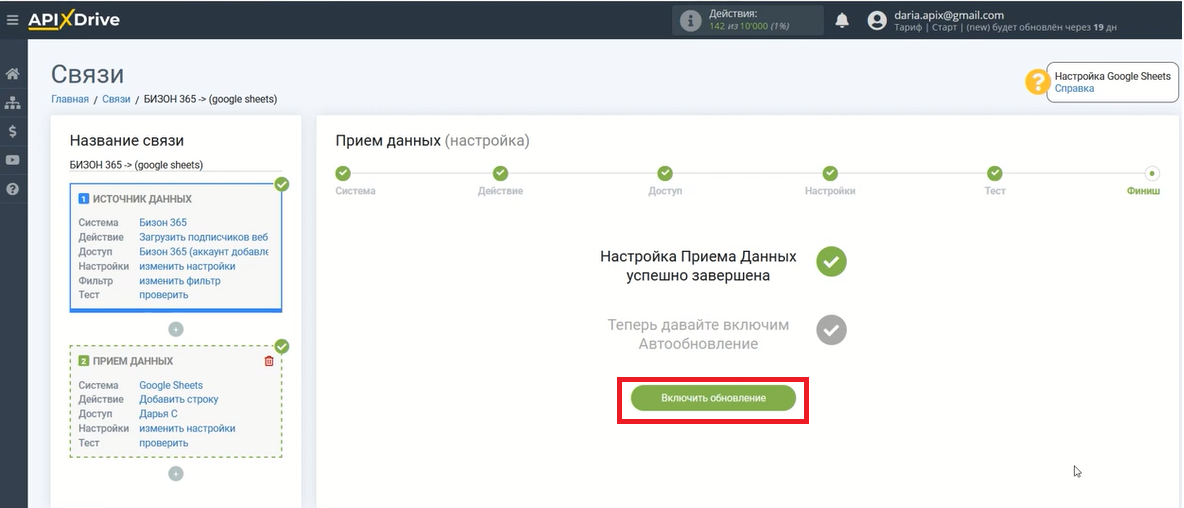Go to Настройки step in progress bar
The image size is (1184, 508).
[830, 174]
